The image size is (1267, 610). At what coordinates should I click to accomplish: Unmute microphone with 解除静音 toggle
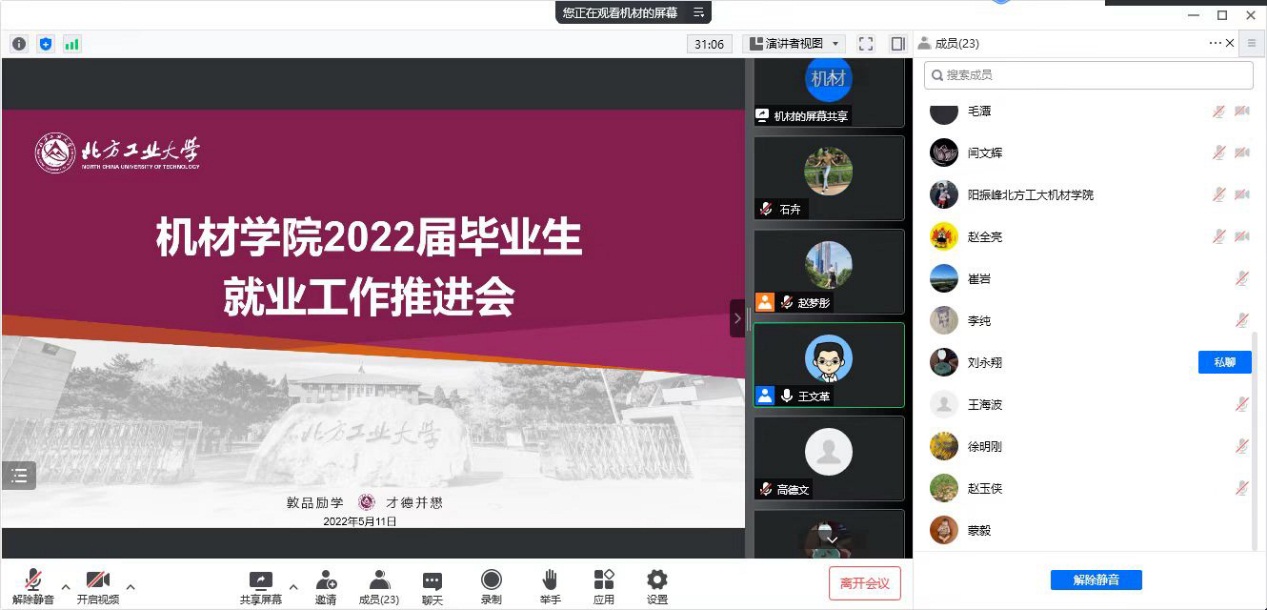(x=33, y=586)
